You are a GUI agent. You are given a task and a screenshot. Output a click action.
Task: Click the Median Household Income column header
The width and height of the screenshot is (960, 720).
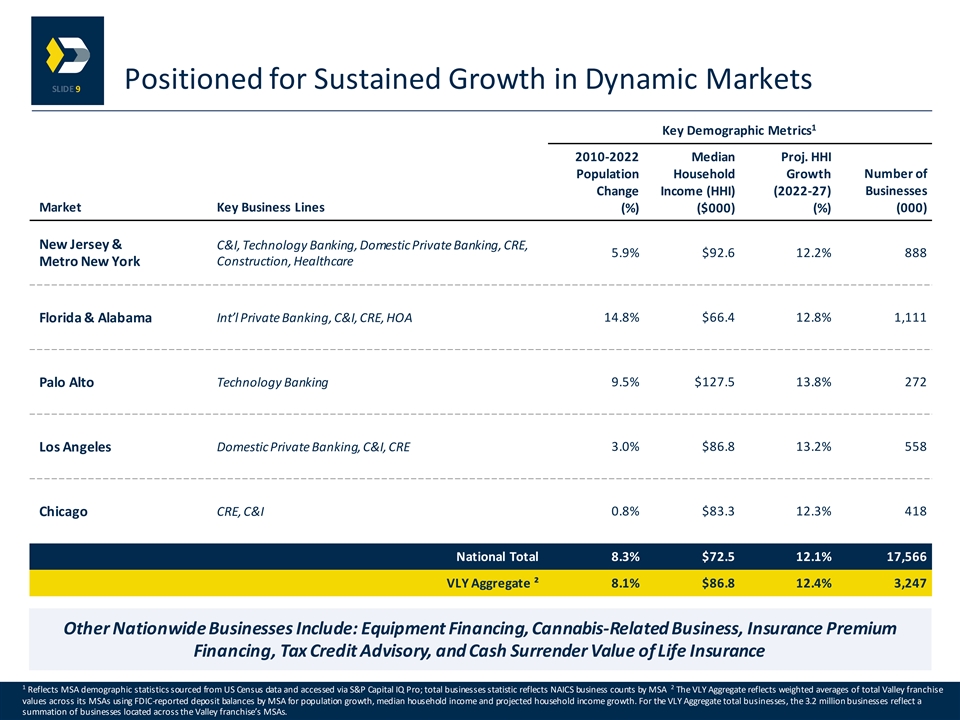[x=697, y=182]
